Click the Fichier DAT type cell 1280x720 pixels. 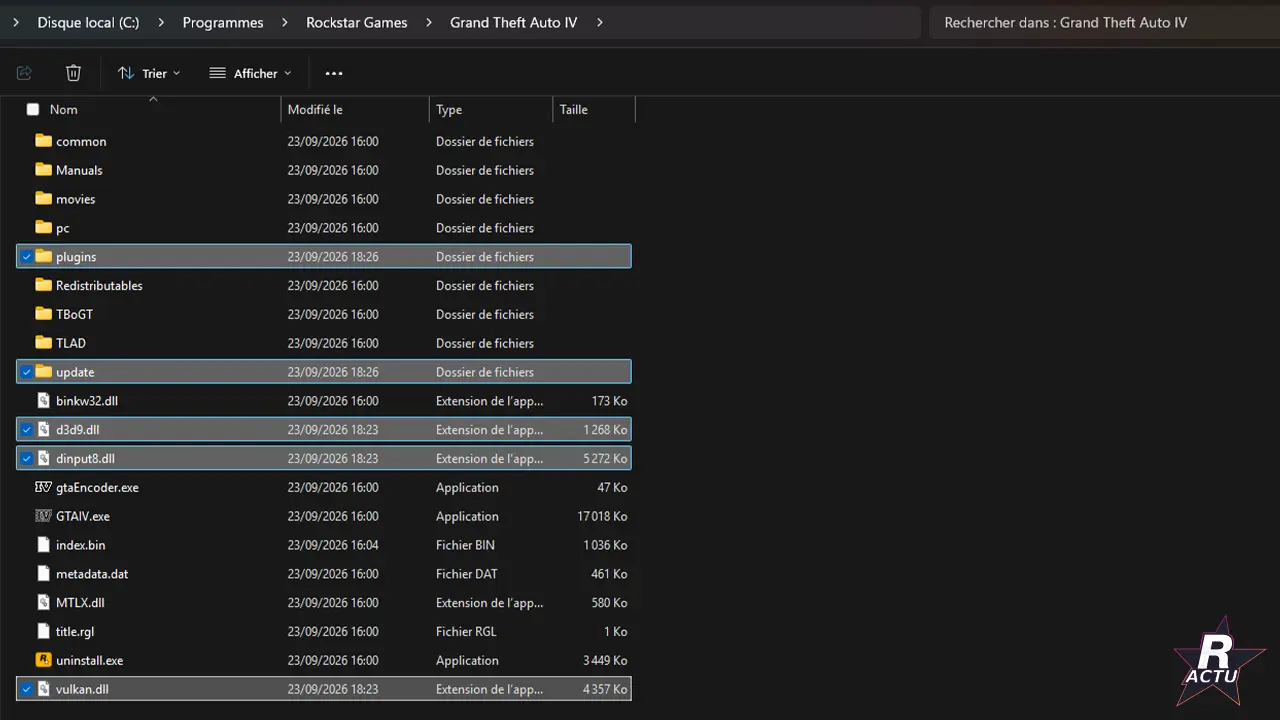pos(466,575)
